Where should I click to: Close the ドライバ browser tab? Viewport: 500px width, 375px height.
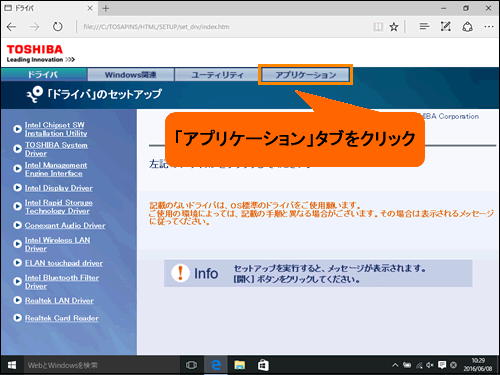(x=90, y=8)
